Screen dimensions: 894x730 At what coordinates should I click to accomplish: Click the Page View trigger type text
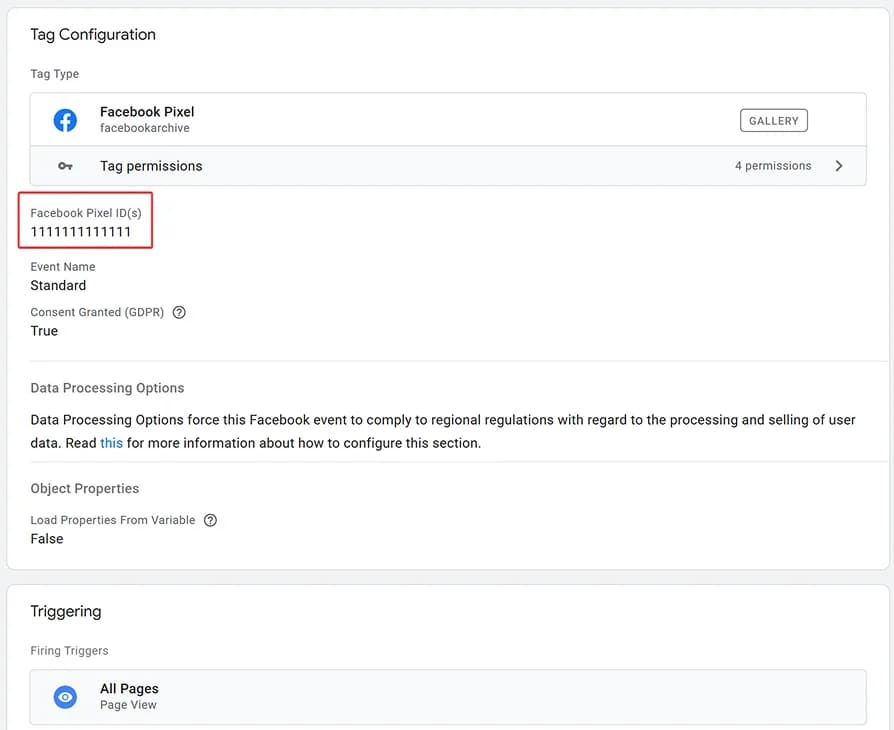pyautogui.click(x=128, y=705)
